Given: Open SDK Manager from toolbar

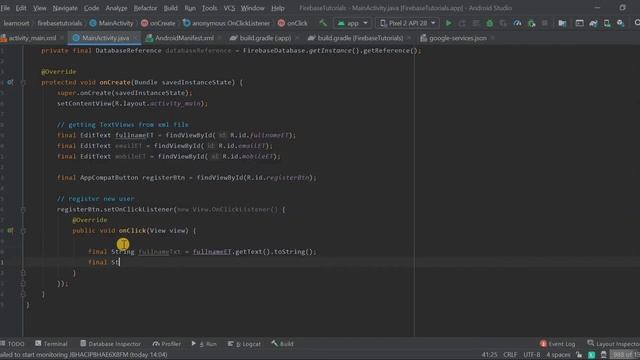Looking at the screenshot, I should pyautogui.click(x=620, y=23).
